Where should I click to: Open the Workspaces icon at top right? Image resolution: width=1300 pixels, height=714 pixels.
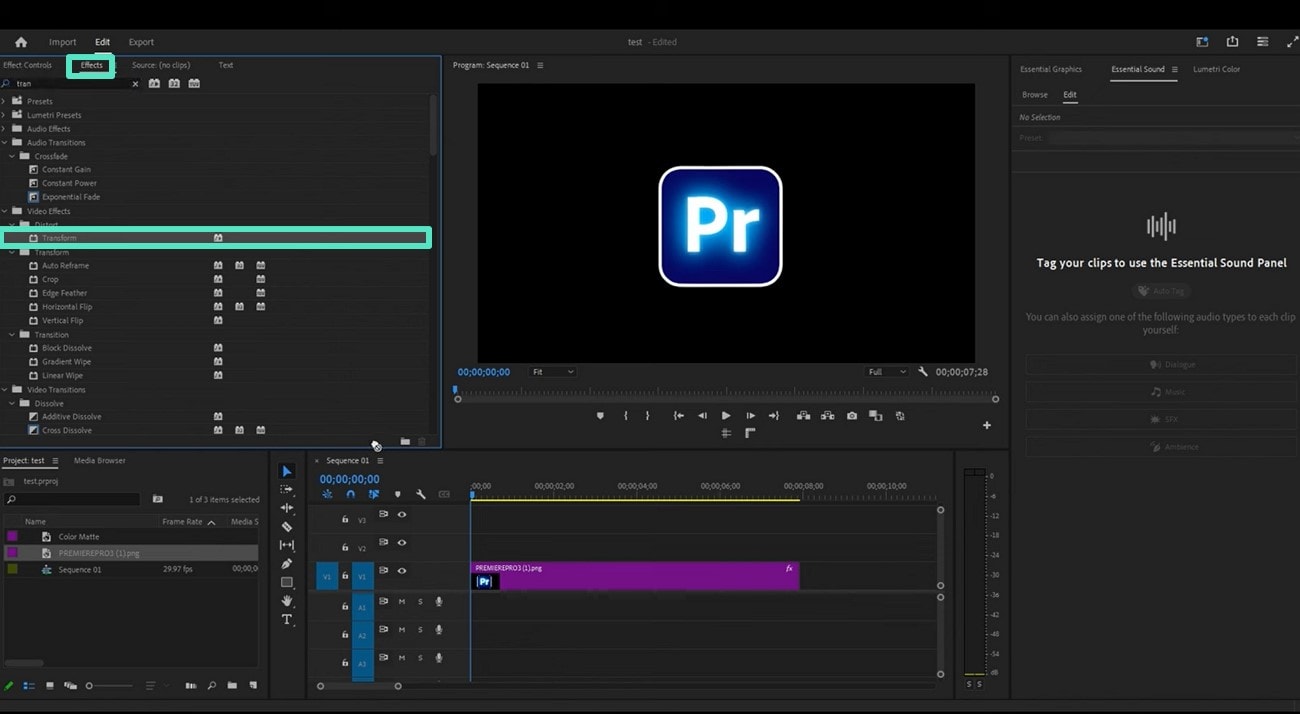1202,42
